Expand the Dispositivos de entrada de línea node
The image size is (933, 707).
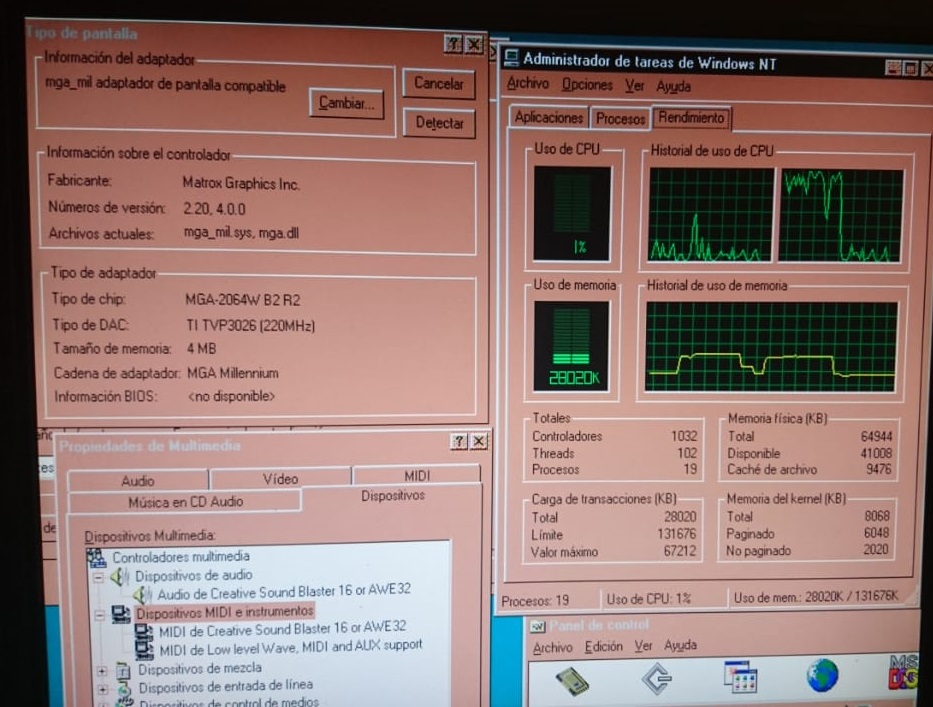(102, 687)
